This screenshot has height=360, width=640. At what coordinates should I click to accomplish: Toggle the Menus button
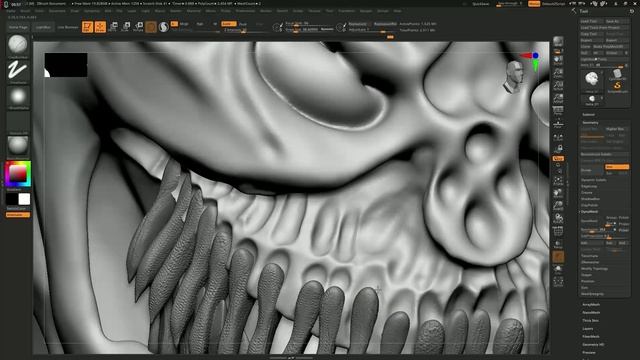point(534,4)
